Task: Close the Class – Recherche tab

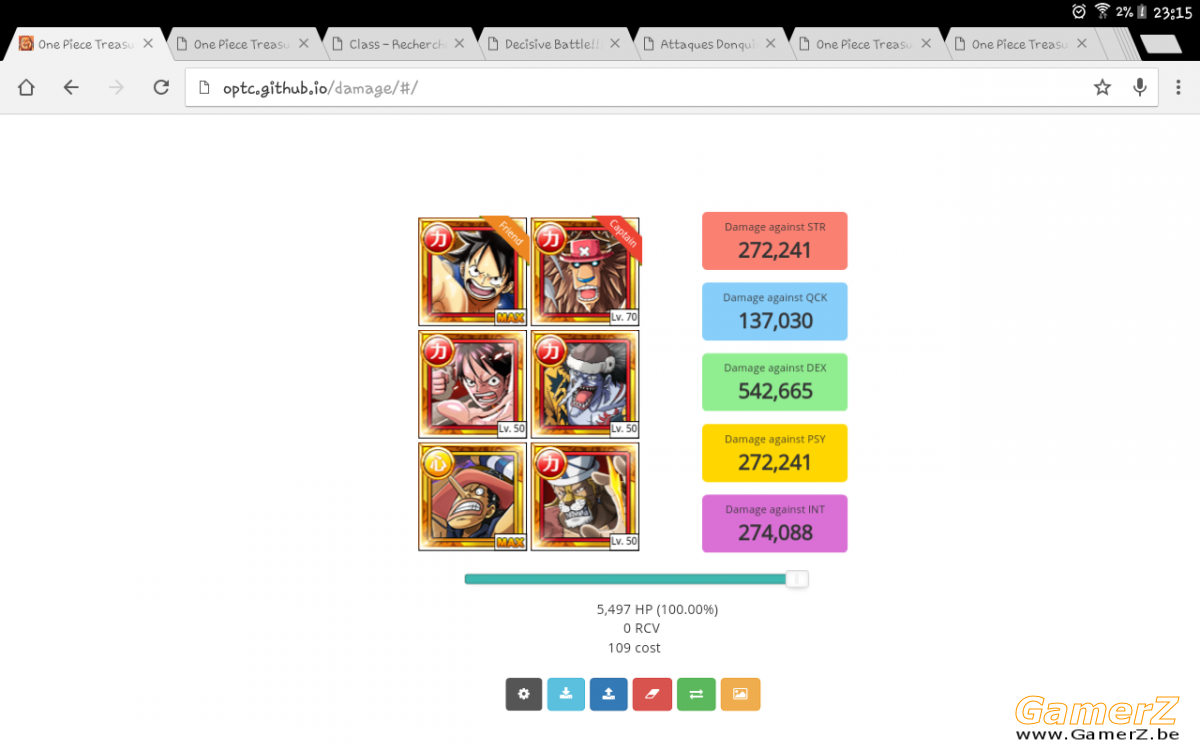Action: click(459, 44)
